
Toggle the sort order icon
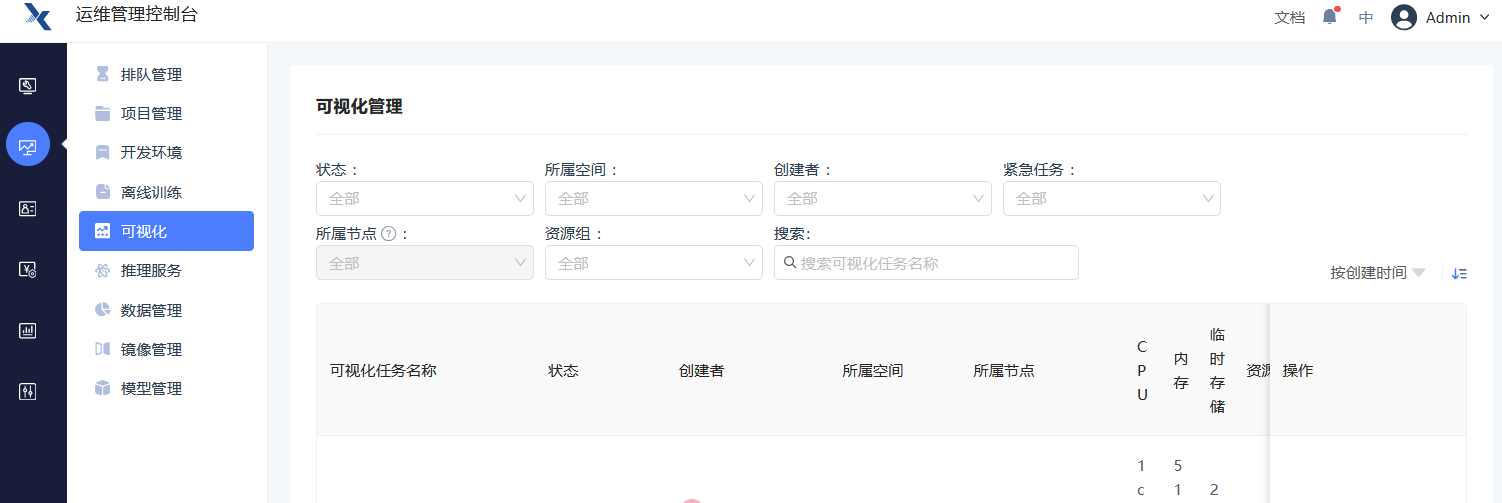coord(1459,273)
